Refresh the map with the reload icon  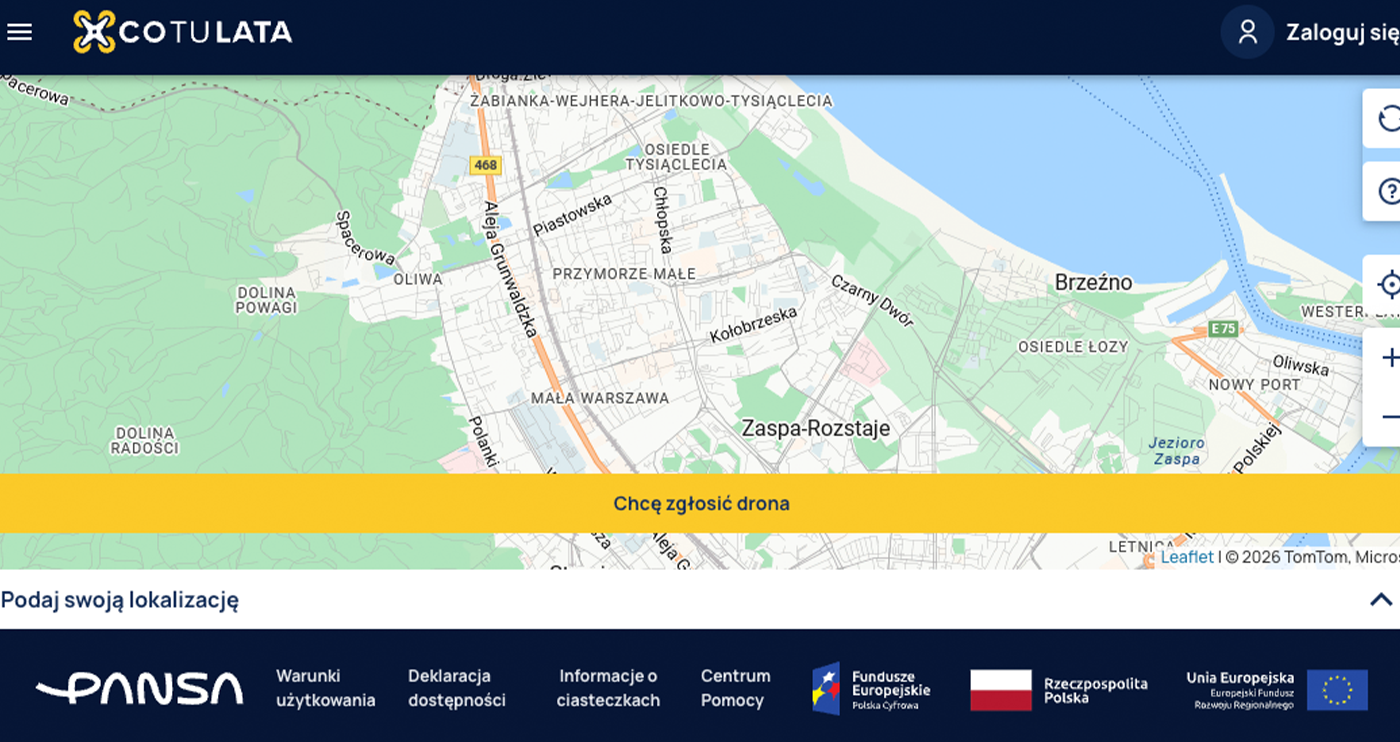[x=1389, y=120]
